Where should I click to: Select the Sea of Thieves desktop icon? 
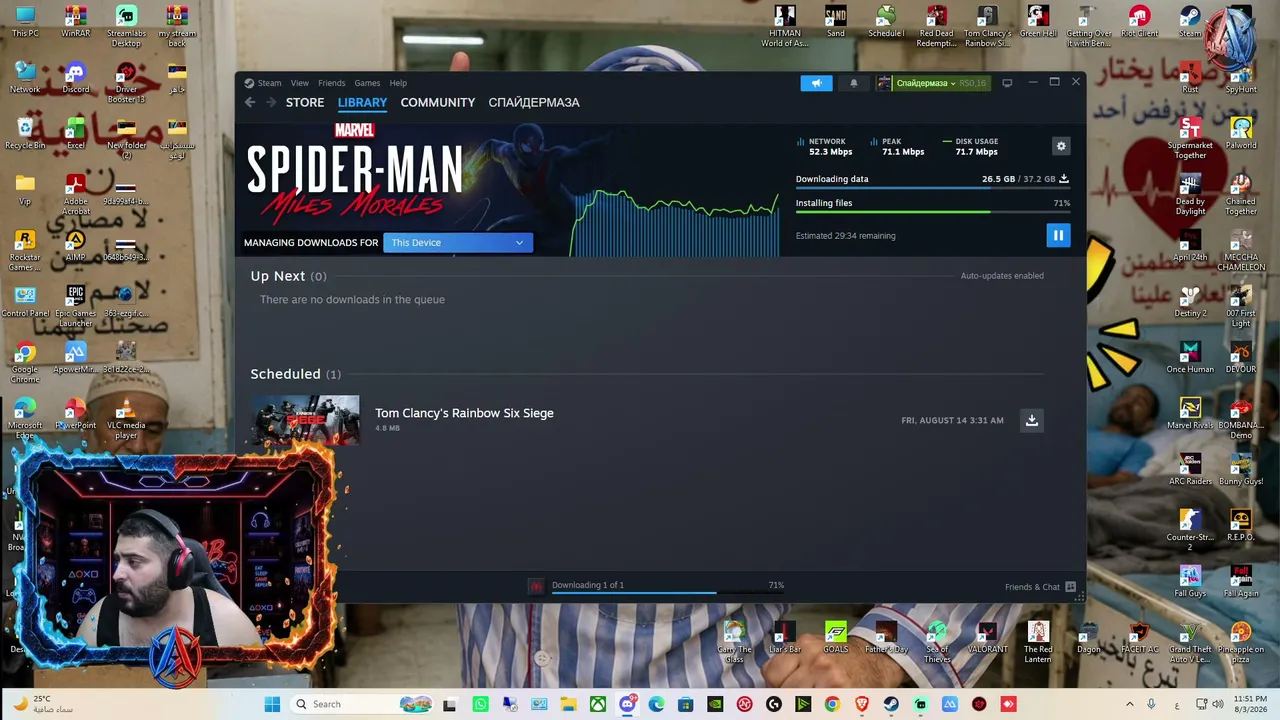pos(937,641)
